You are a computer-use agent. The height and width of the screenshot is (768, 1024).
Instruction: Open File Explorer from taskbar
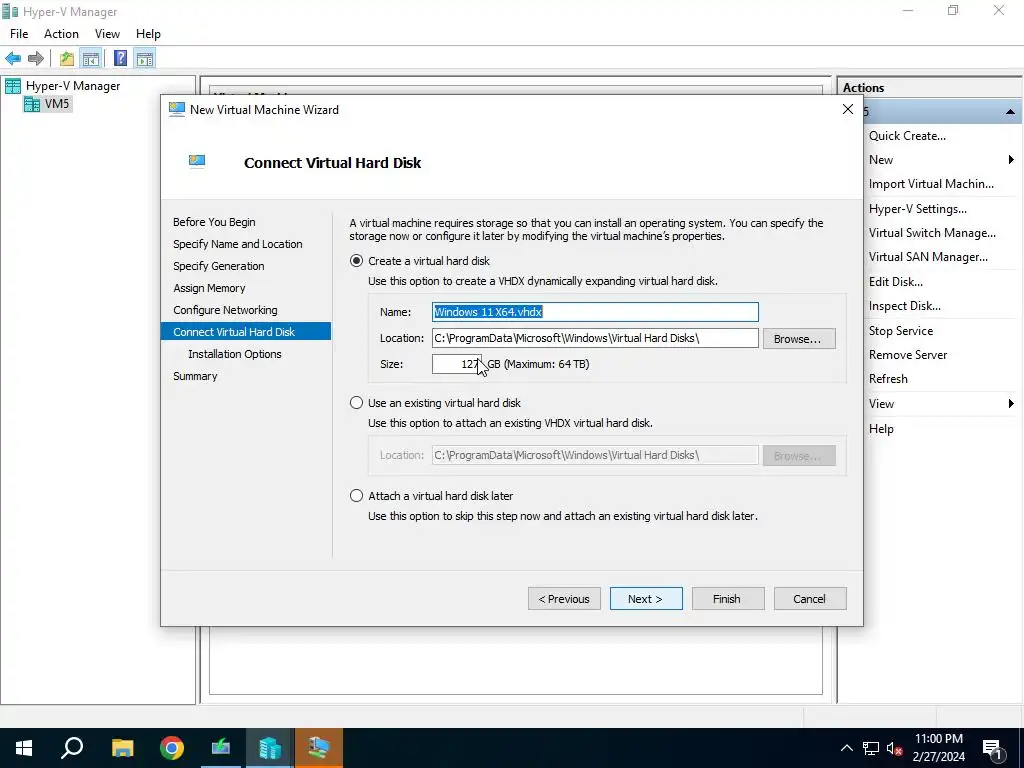tap(122, 748)
